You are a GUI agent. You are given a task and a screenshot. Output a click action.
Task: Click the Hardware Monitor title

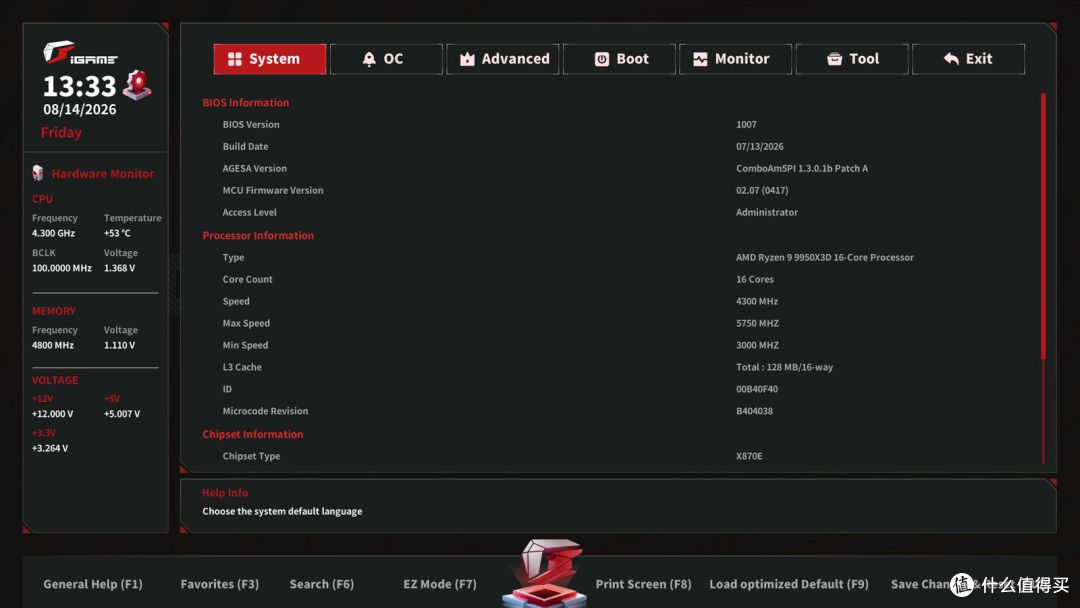tap(103, 174)
